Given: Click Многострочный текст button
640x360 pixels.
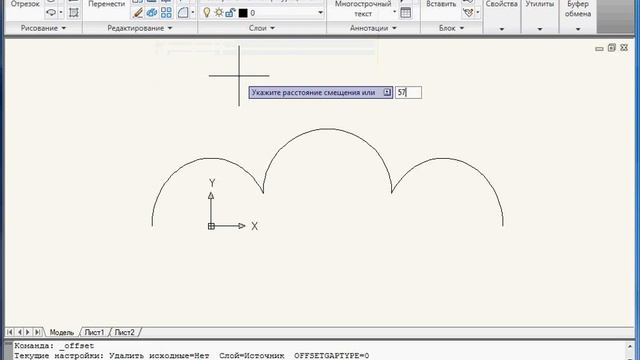Looking at the screenshot, I should click(363, 9).
